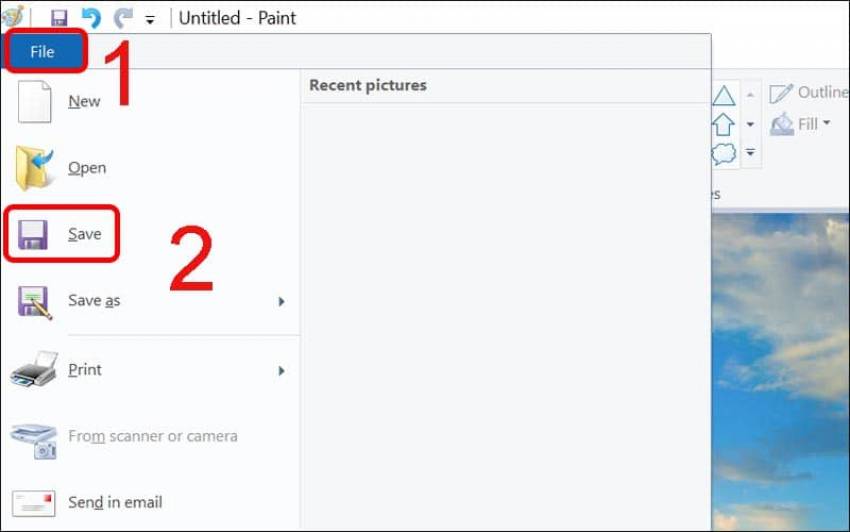Select the cloud callout shape

tap(723, 153)
